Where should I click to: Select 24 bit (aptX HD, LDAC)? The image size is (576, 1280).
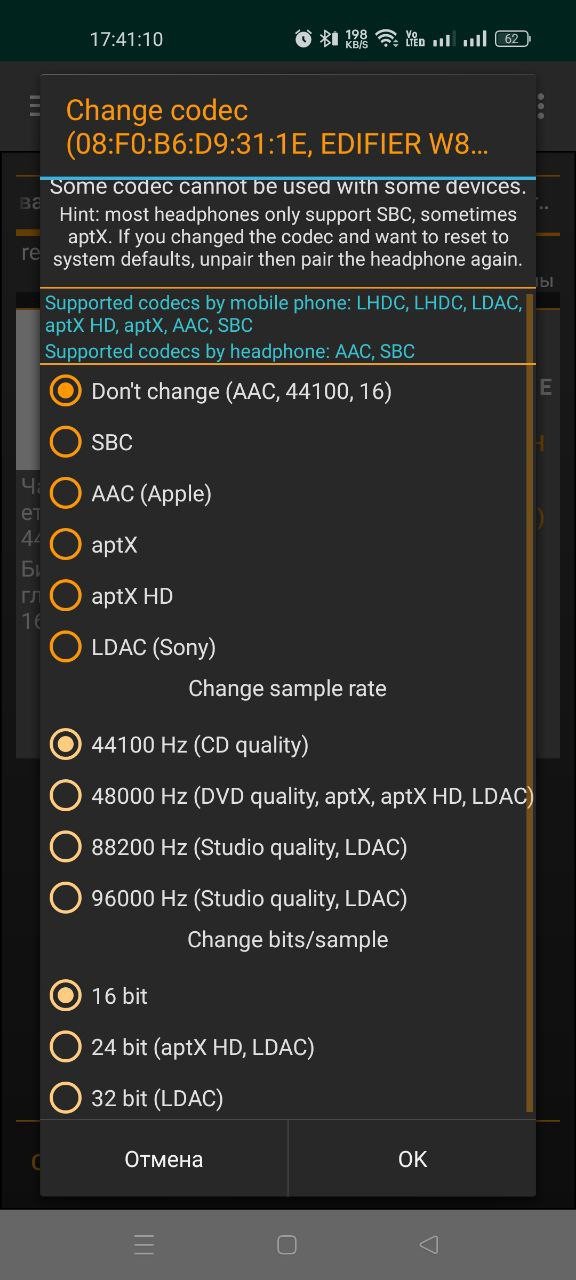pos(288,1047)
